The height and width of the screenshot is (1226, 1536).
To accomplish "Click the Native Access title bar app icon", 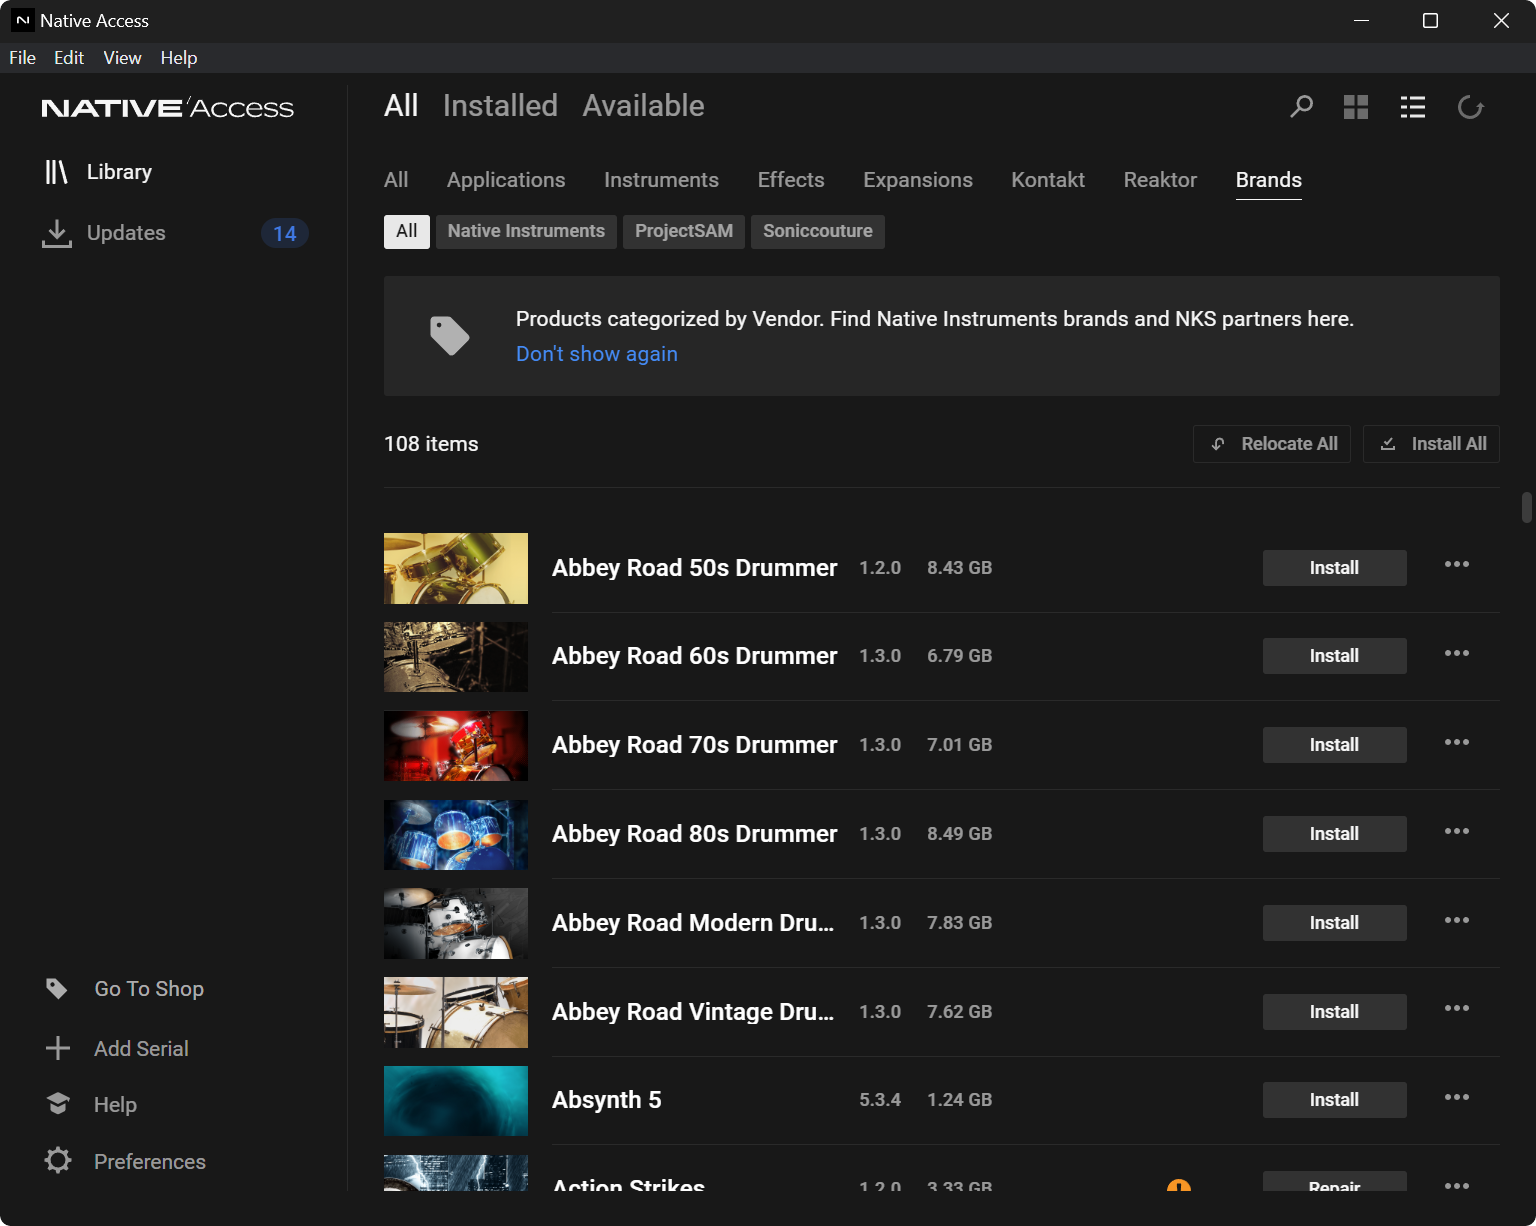I will point(22,20).
